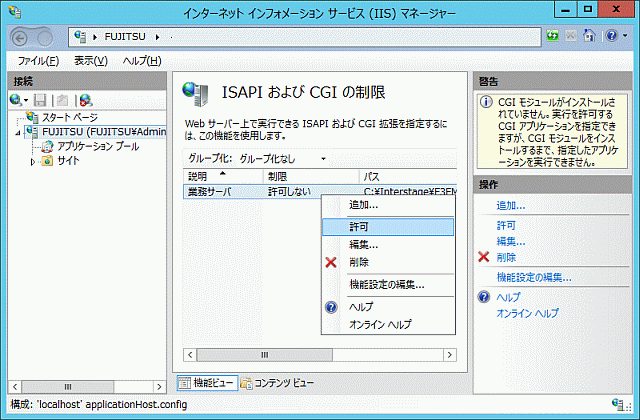The width and height of the screenshot is (640, 420).
Task: Choose ヘルプ in the context menu
Action: coord(388,307)
